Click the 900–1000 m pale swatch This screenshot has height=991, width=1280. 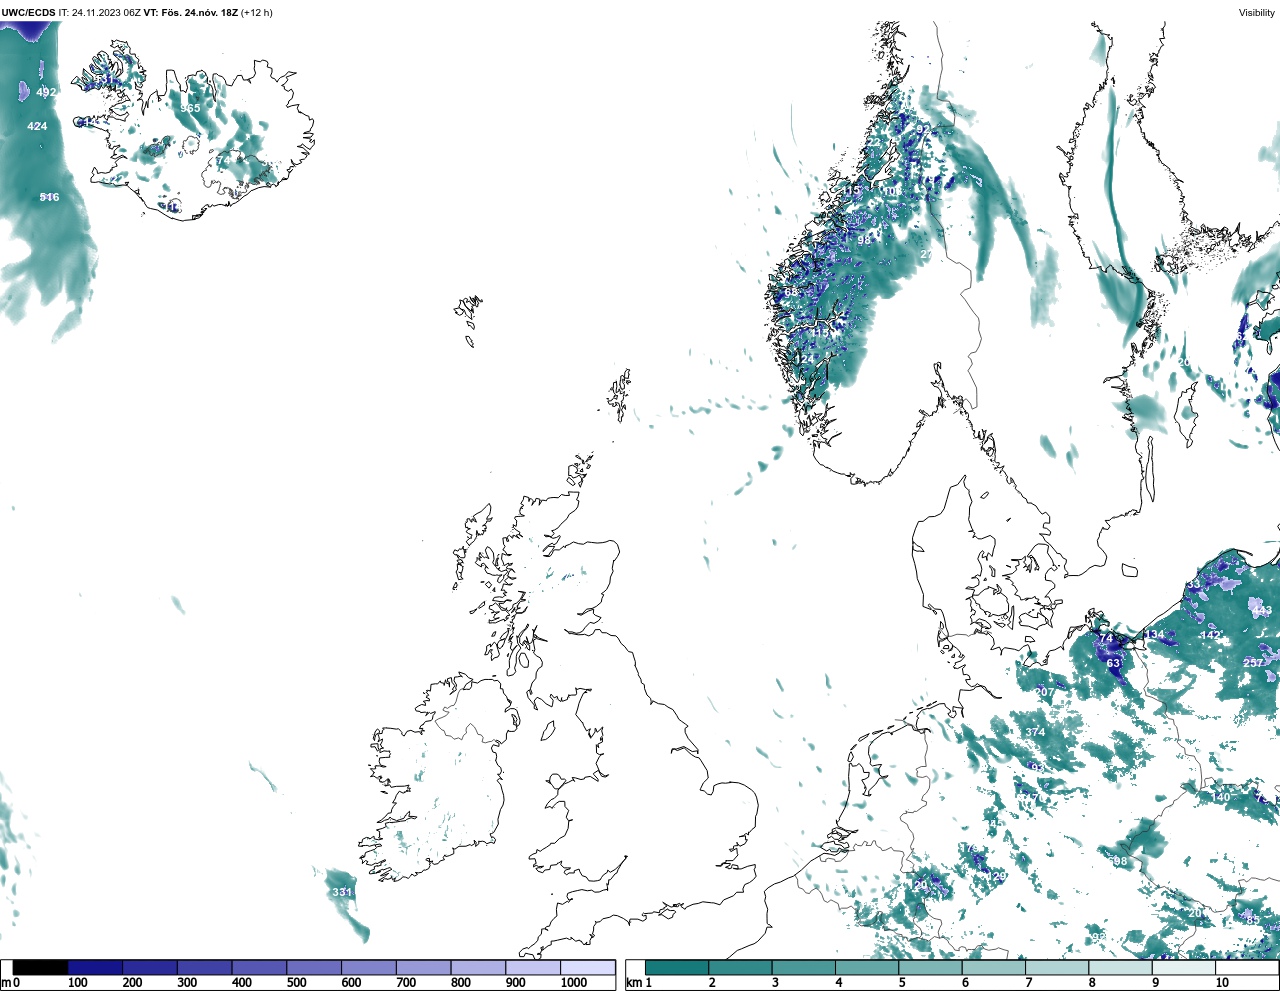533,968
